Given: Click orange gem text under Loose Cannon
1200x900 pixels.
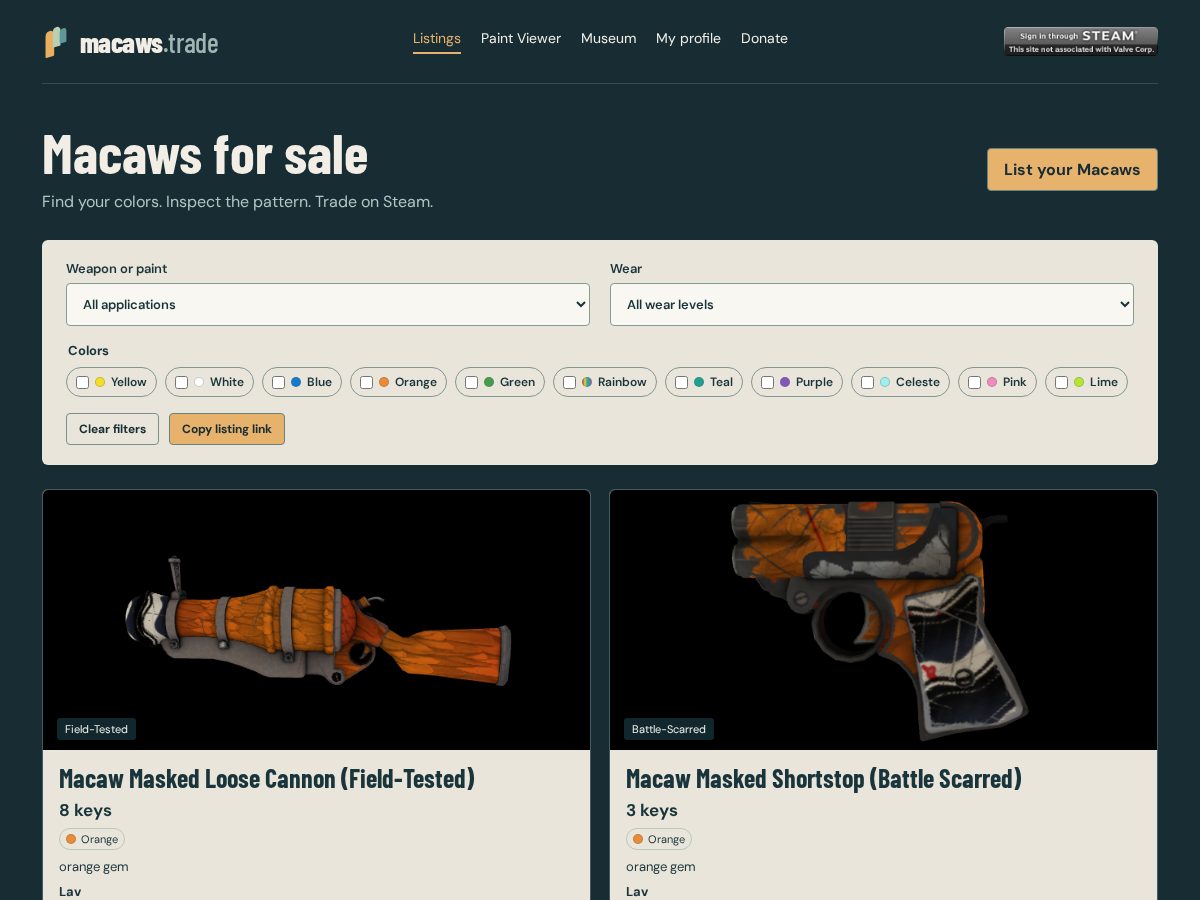Looking at the screenshot, I should pos(94,867).
